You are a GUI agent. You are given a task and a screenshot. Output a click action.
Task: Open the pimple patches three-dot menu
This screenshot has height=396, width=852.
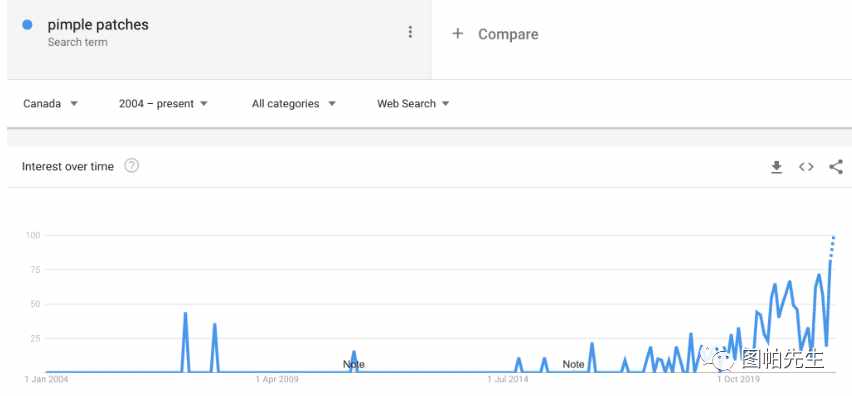coord(410,32)
